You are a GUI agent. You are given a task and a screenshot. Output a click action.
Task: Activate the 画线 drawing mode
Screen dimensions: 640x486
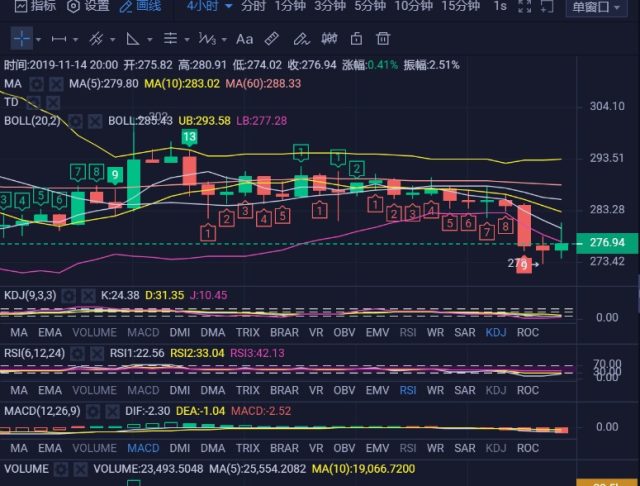point(140,6)
